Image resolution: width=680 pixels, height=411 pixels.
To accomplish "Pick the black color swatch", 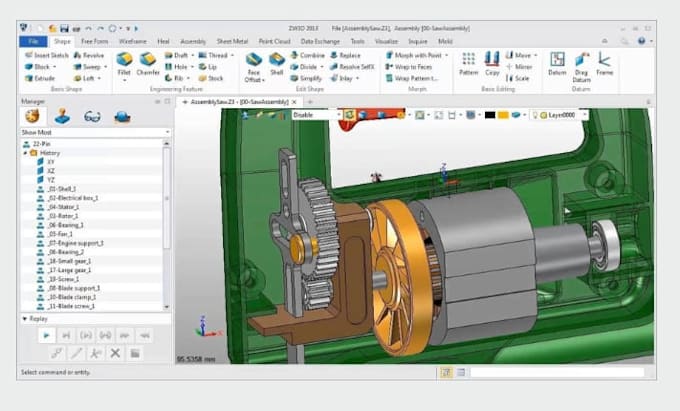I will click(x=490, y=115).
